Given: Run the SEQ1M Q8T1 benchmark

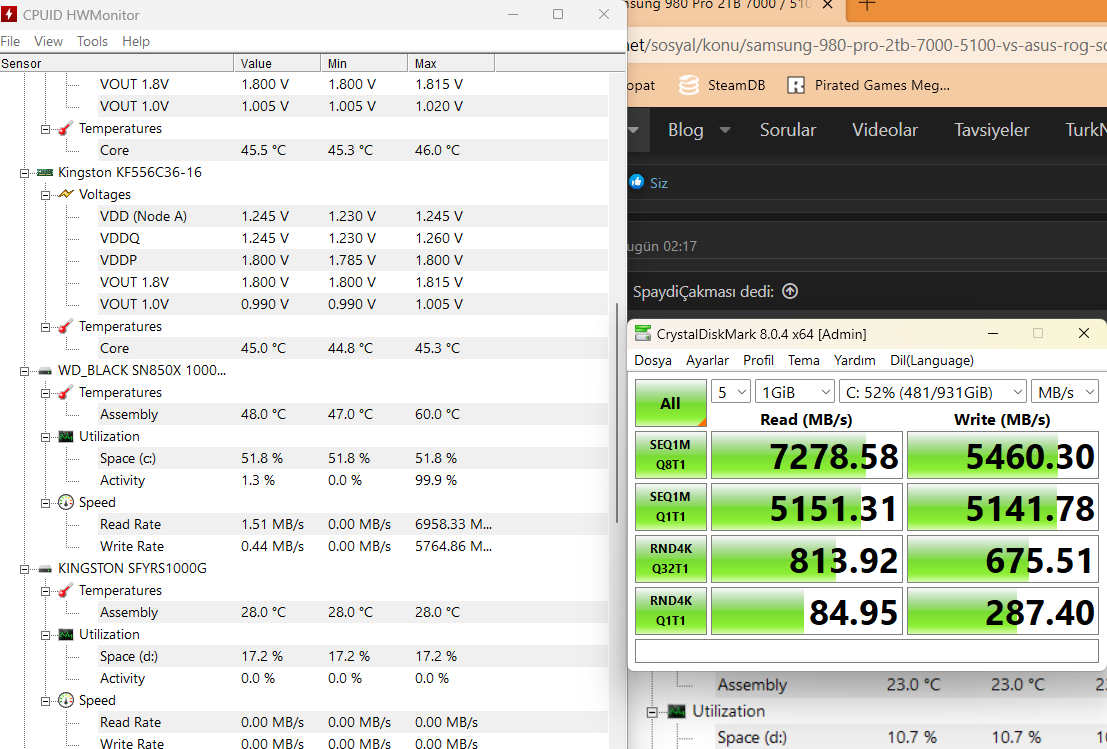Looking at the screenshot, I should [671, 455].
